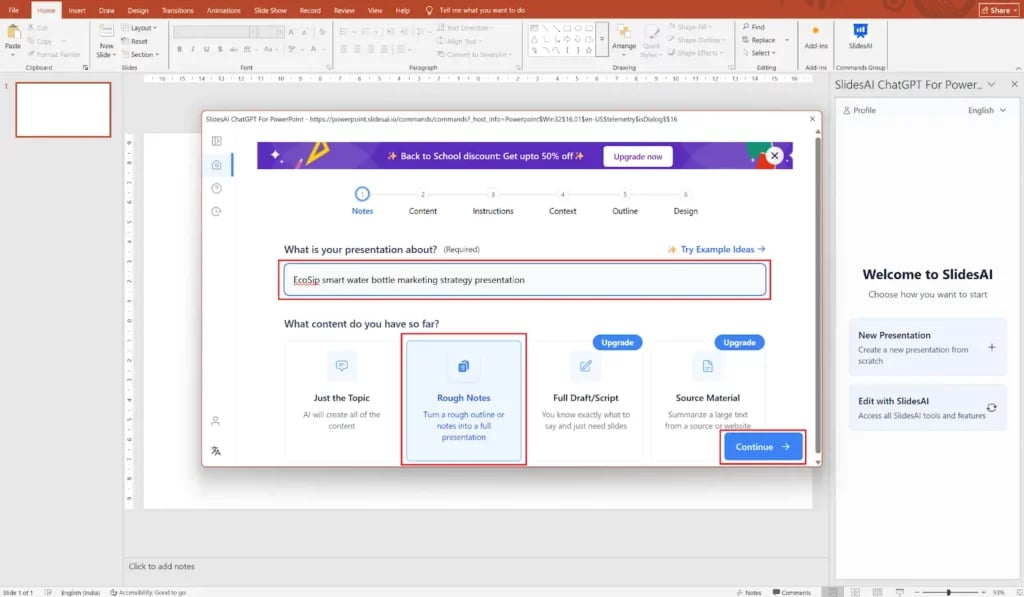Click the history clock icon in dialog sidebar
Viewport: 1024px width, 597px height.
click(216, 211)
